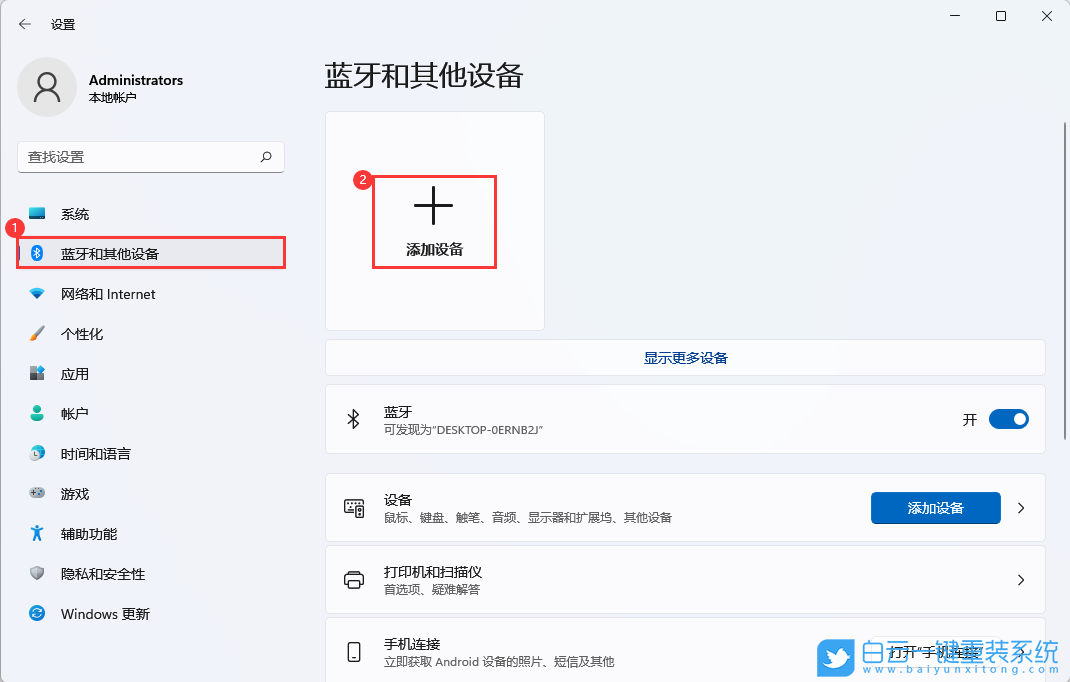This screenshot has width=1070, height=682.
Task: Click the devices icon next to 设备
Action: (x=354, y=507)
